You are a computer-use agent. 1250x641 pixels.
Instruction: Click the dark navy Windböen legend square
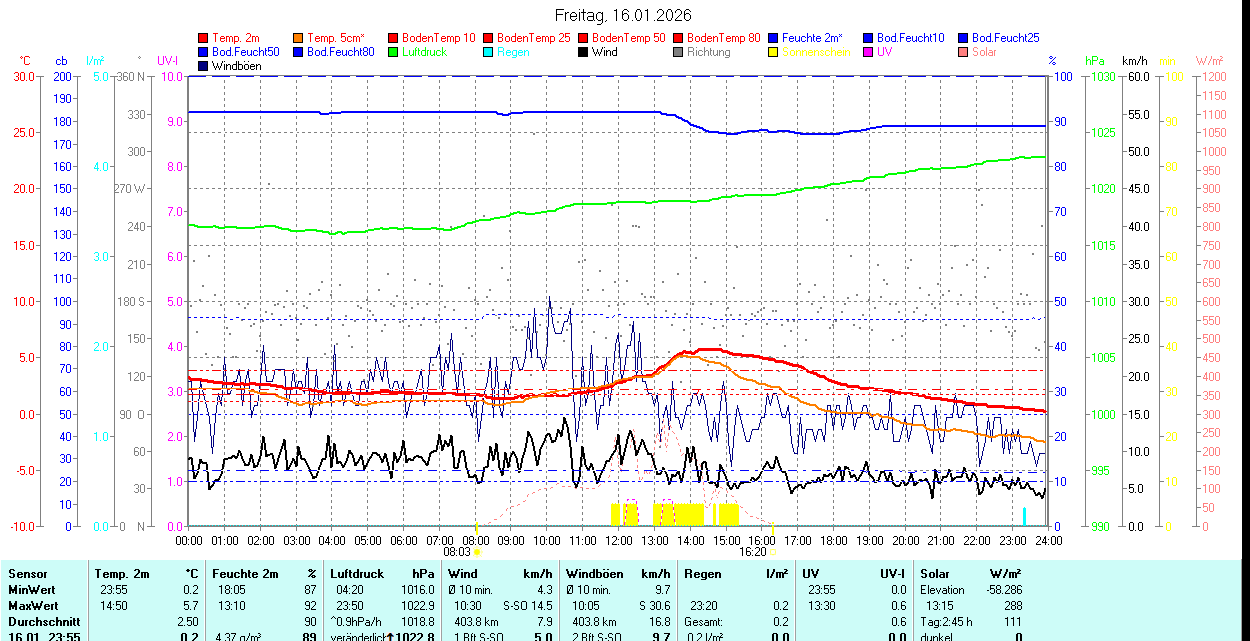click(x=204, y=66)
